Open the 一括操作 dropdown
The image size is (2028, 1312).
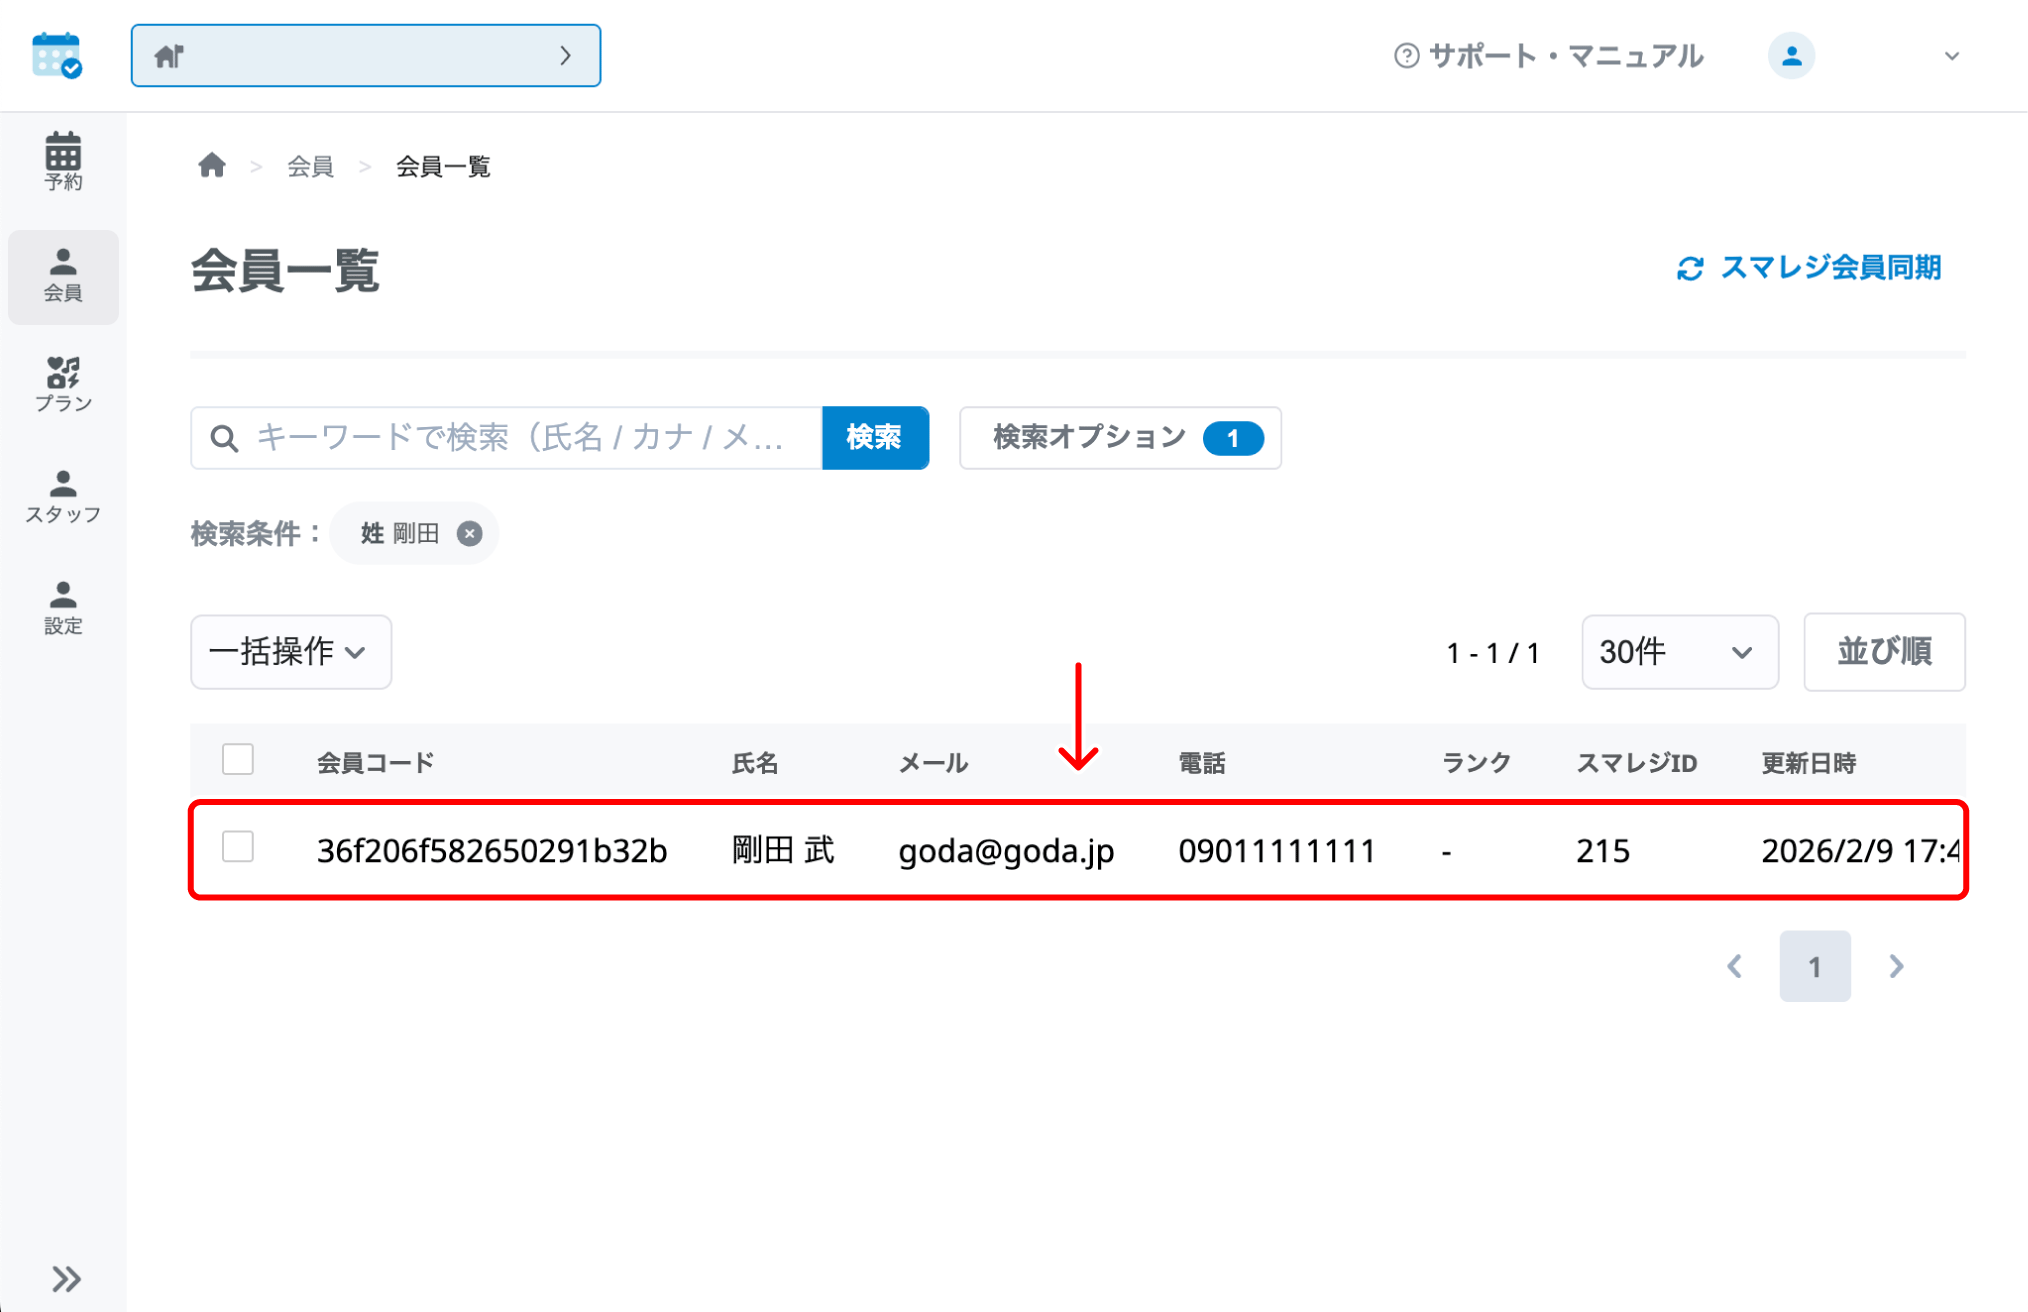click(x=291, y=652)
